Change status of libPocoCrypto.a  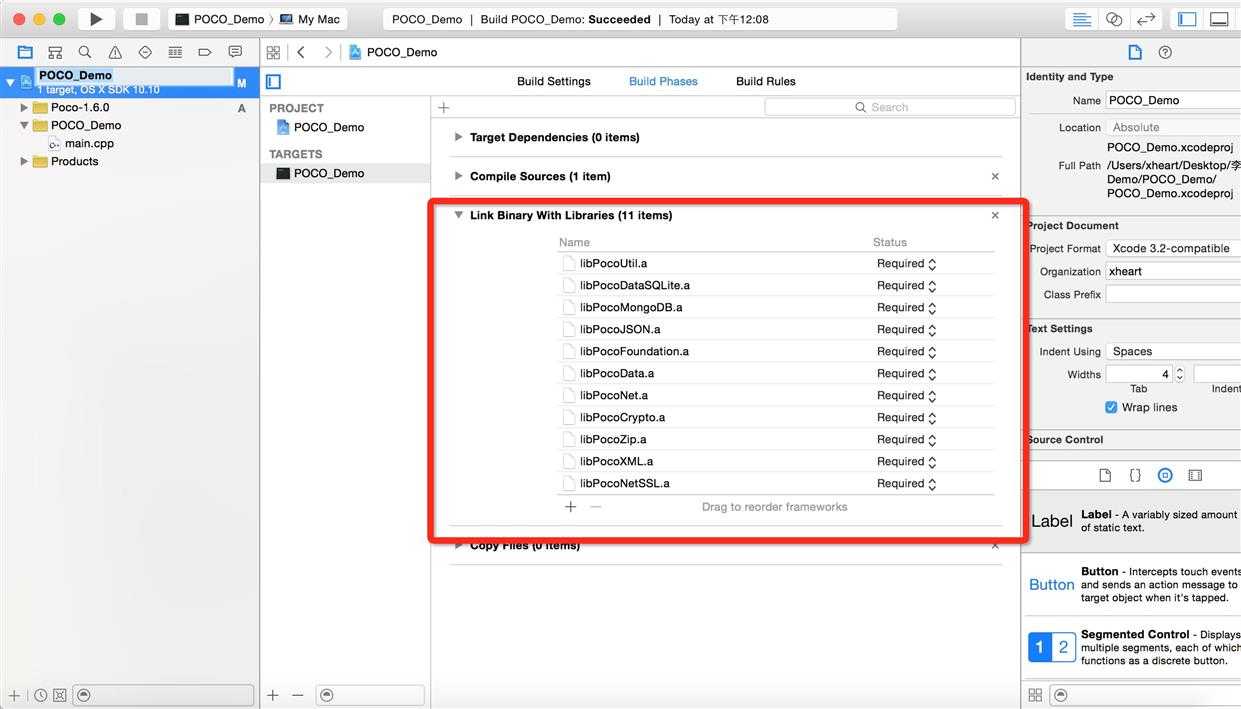click(907, 417)
